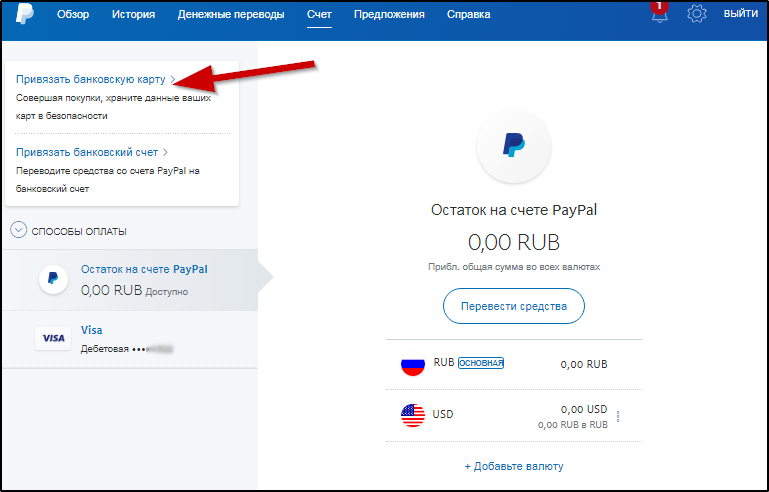The width and height of the screenshot is (769, 492).
Task: Click the Дебетовая card number text
Action: 127,349
